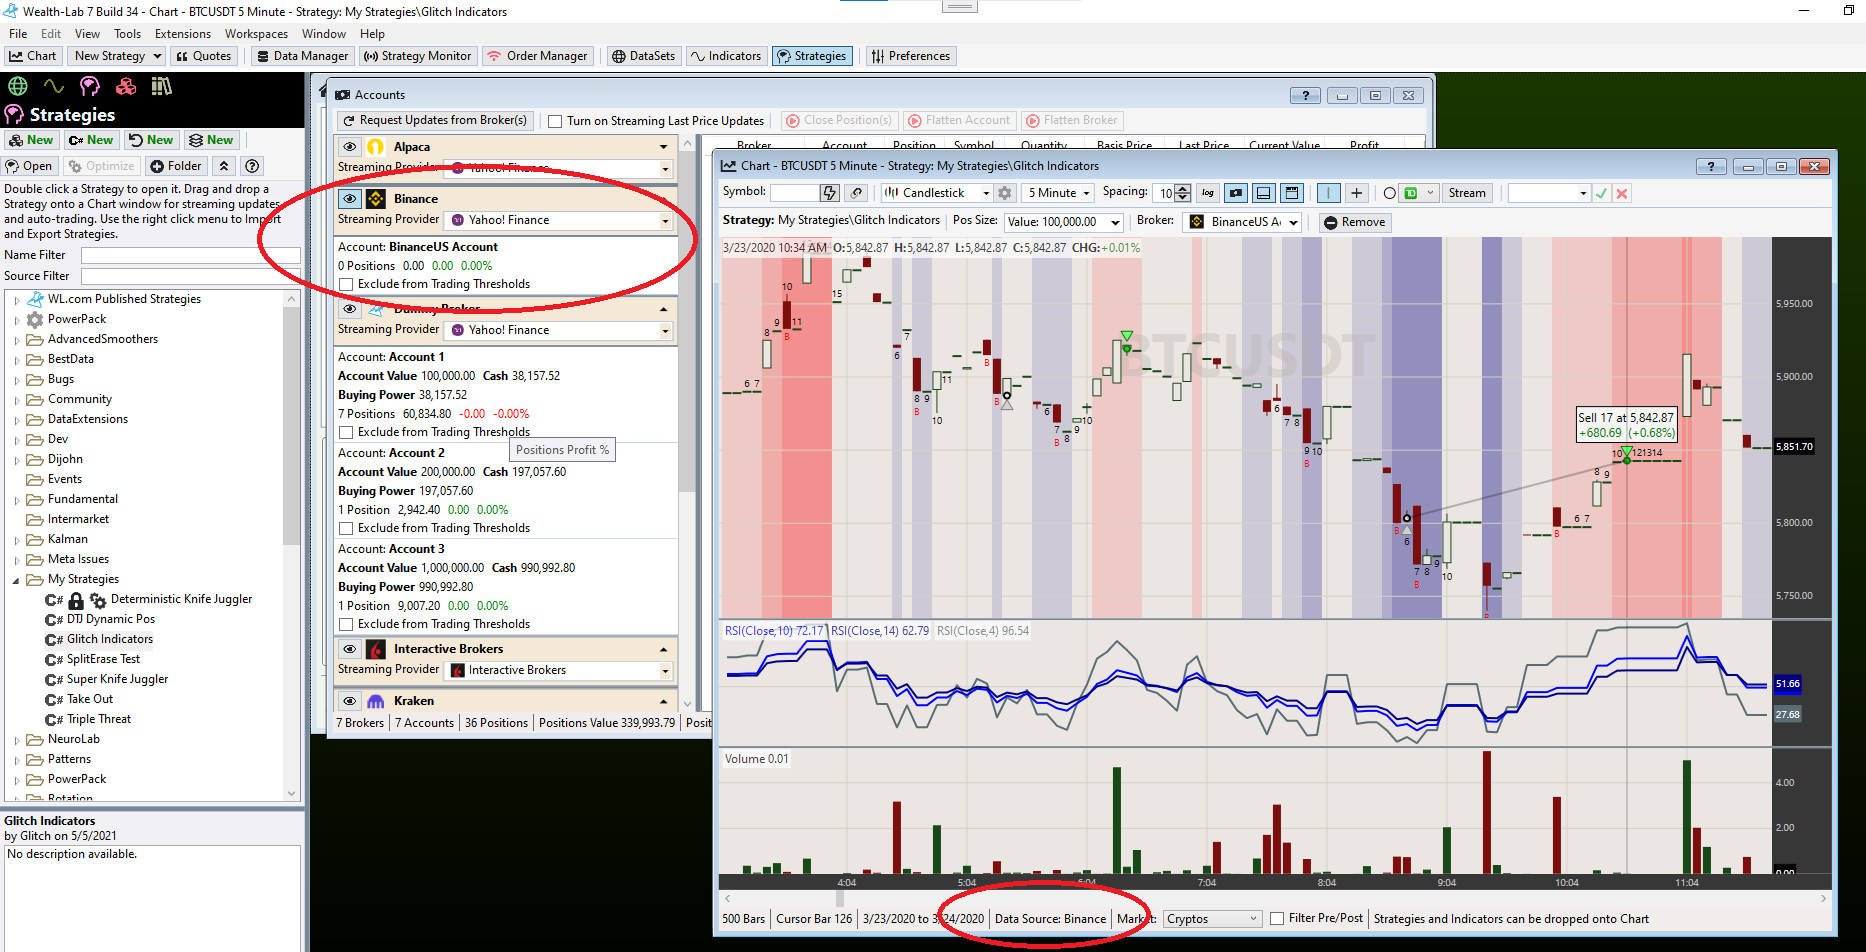Screen dimensions: 1866x952
Task: Click the Symbol input field
Action: [794, 193]
